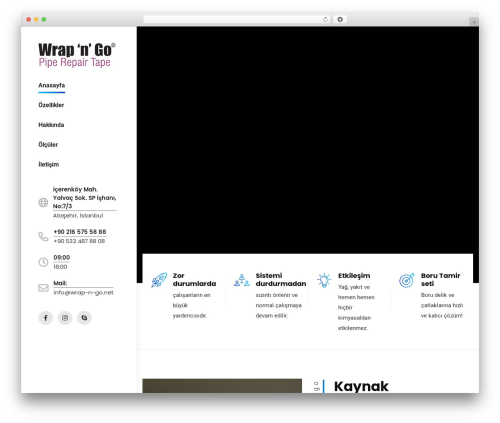
Task: Click the envelope mail icon
Action: [x=43, y=288]
